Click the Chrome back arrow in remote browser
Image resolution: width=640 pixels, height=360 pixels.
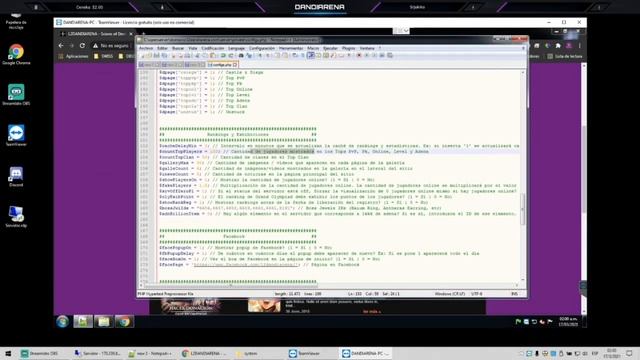(x=61, y=46)
